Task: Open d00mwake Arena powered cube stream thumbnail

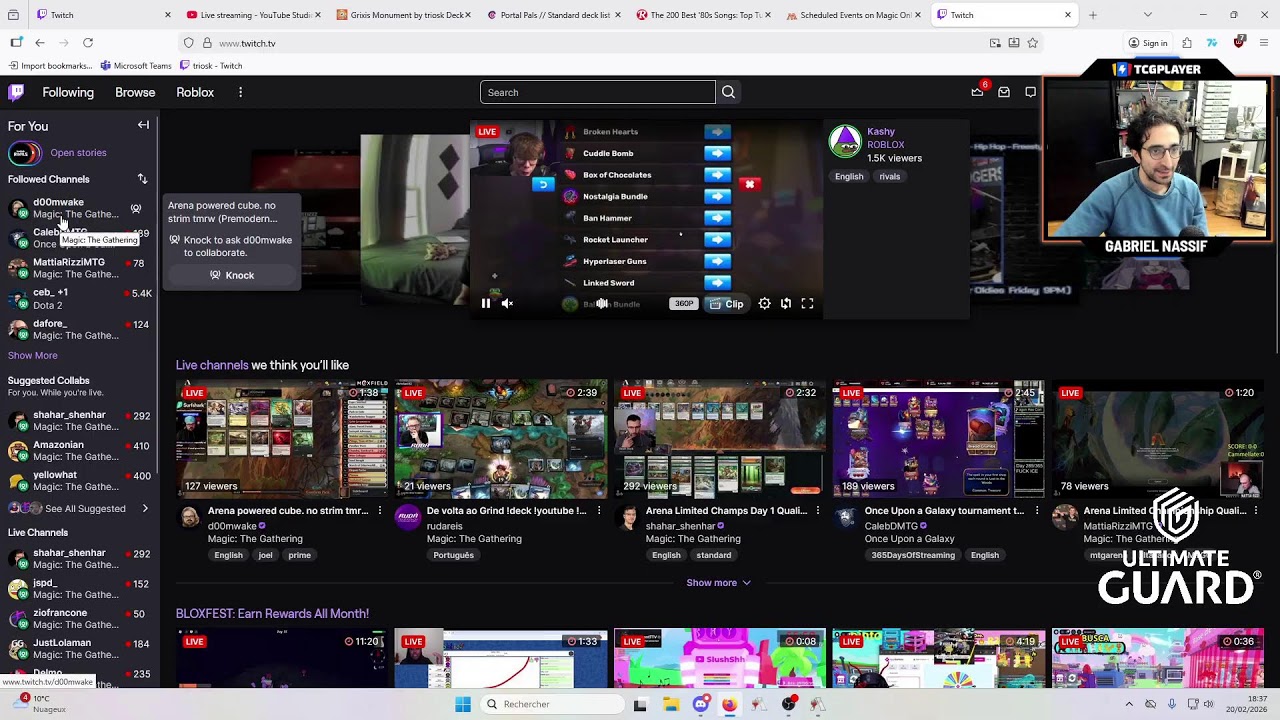Action: pos(282,438)
